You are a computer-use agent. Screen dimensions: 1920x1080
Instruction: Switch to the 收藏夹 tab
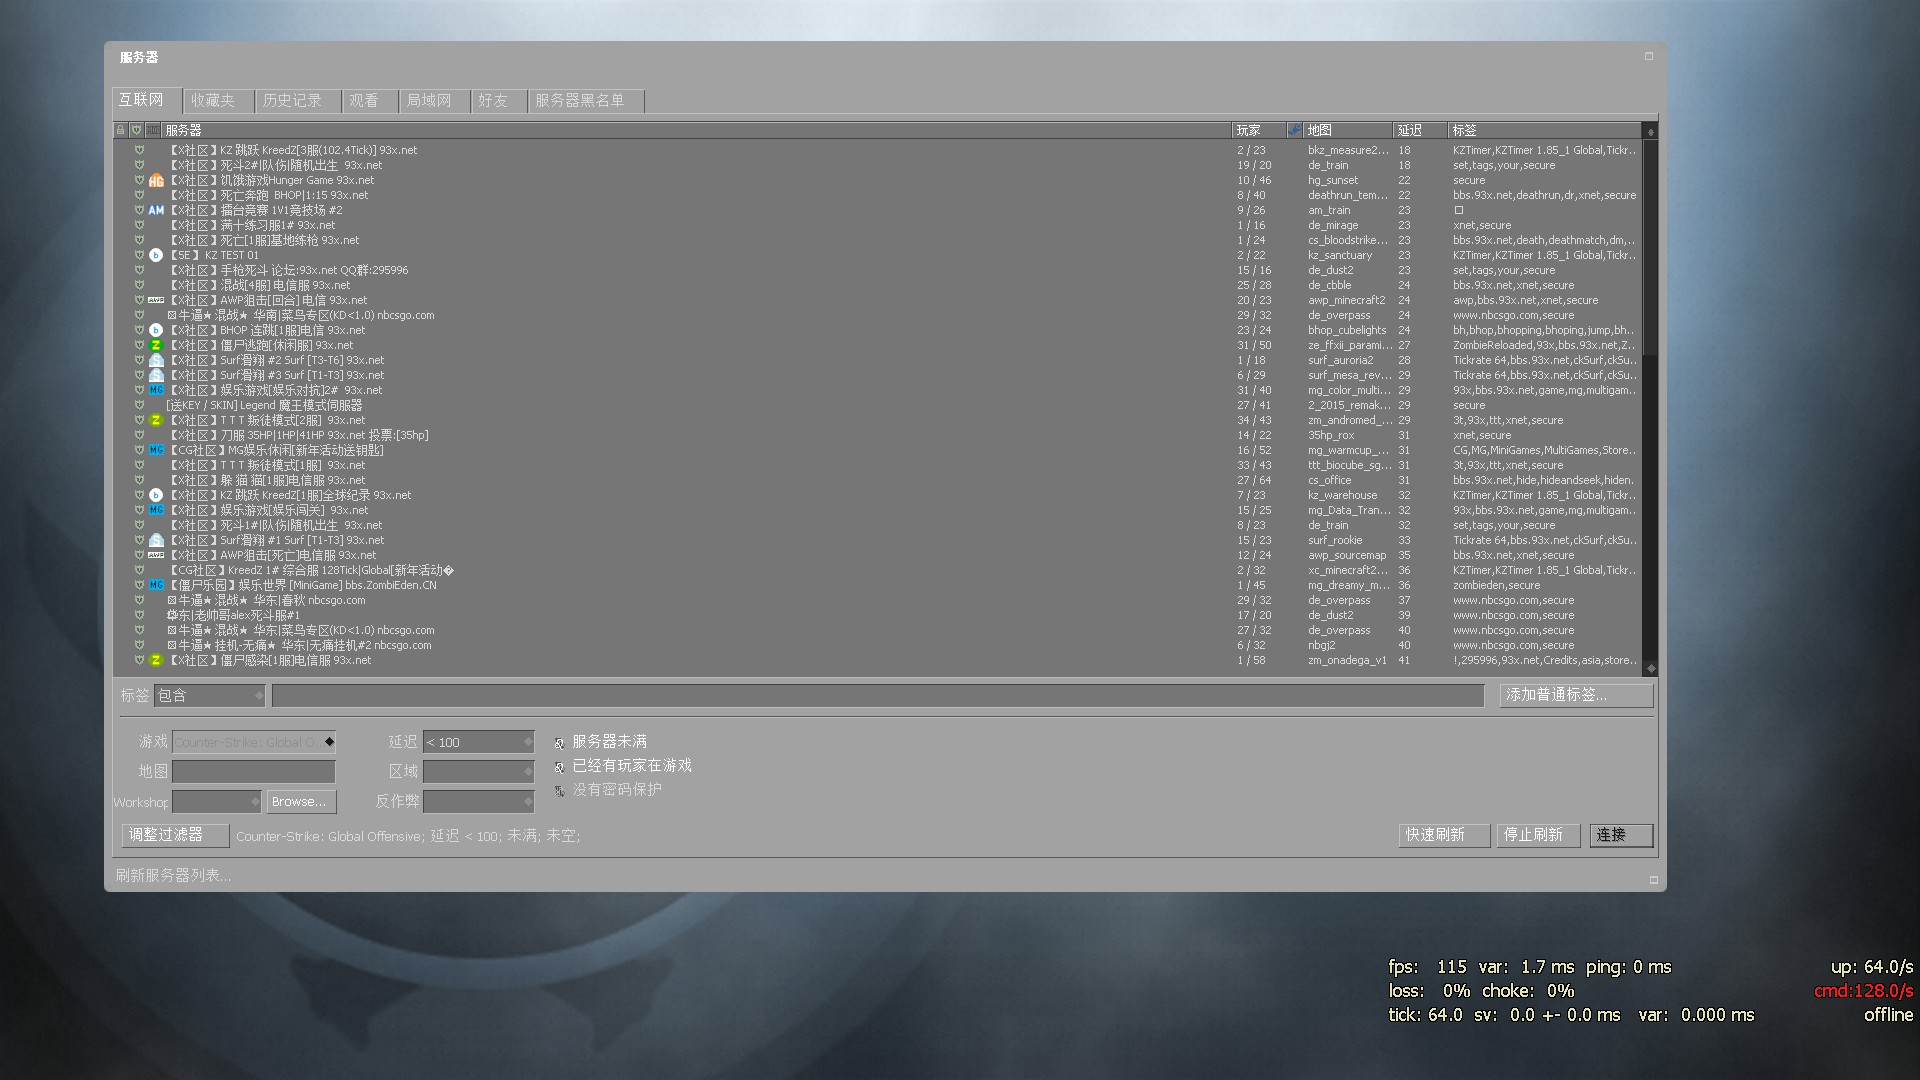pos(213,101)
